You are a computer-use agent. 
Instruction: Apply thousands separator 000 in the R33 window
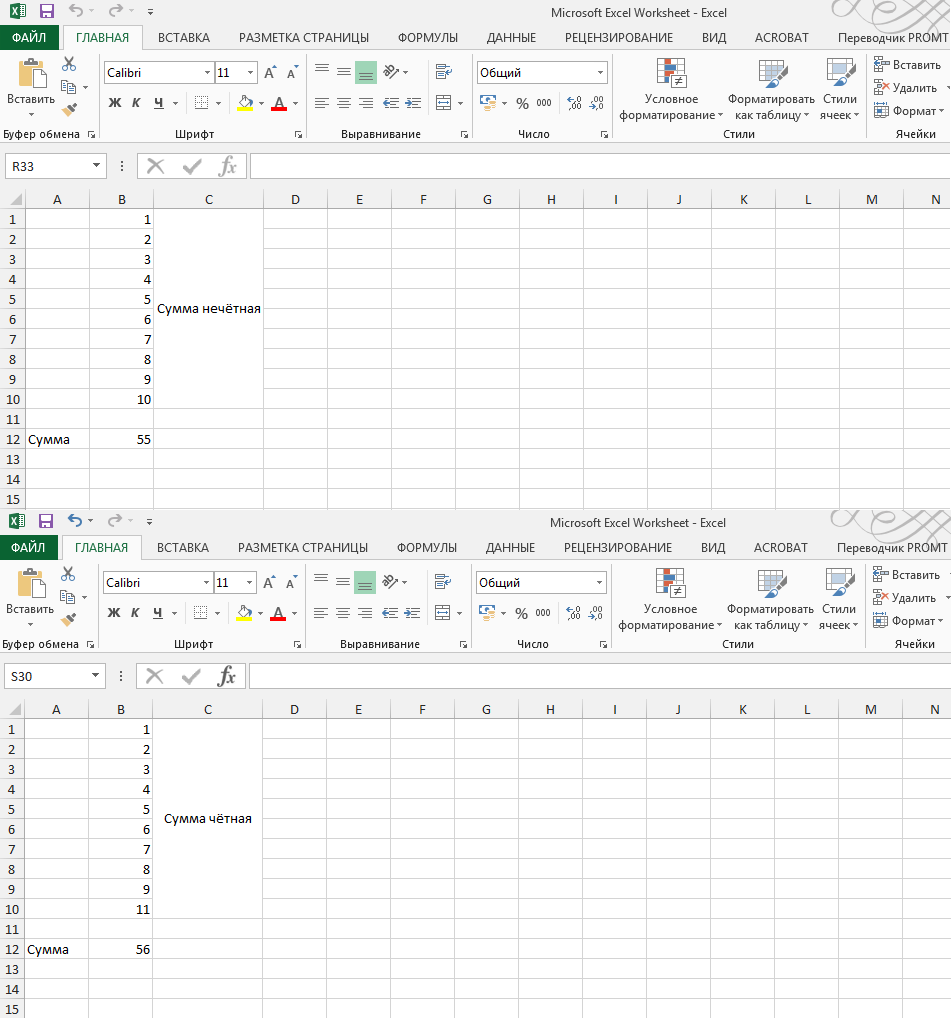pyautogui.click(x=544, y=103)
